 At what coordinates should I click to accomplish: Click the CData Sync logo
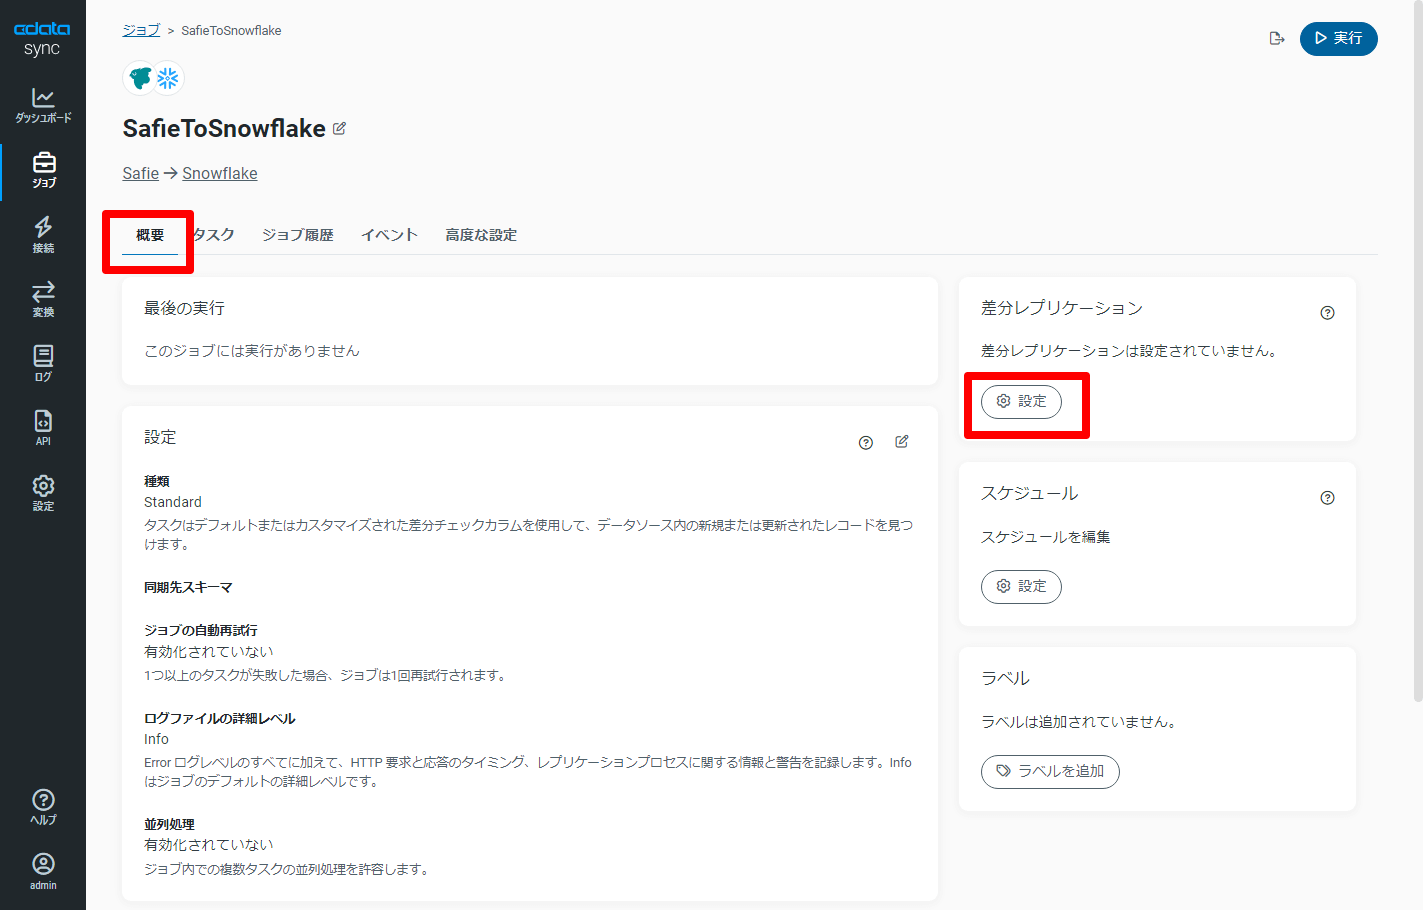coord(42,39)
